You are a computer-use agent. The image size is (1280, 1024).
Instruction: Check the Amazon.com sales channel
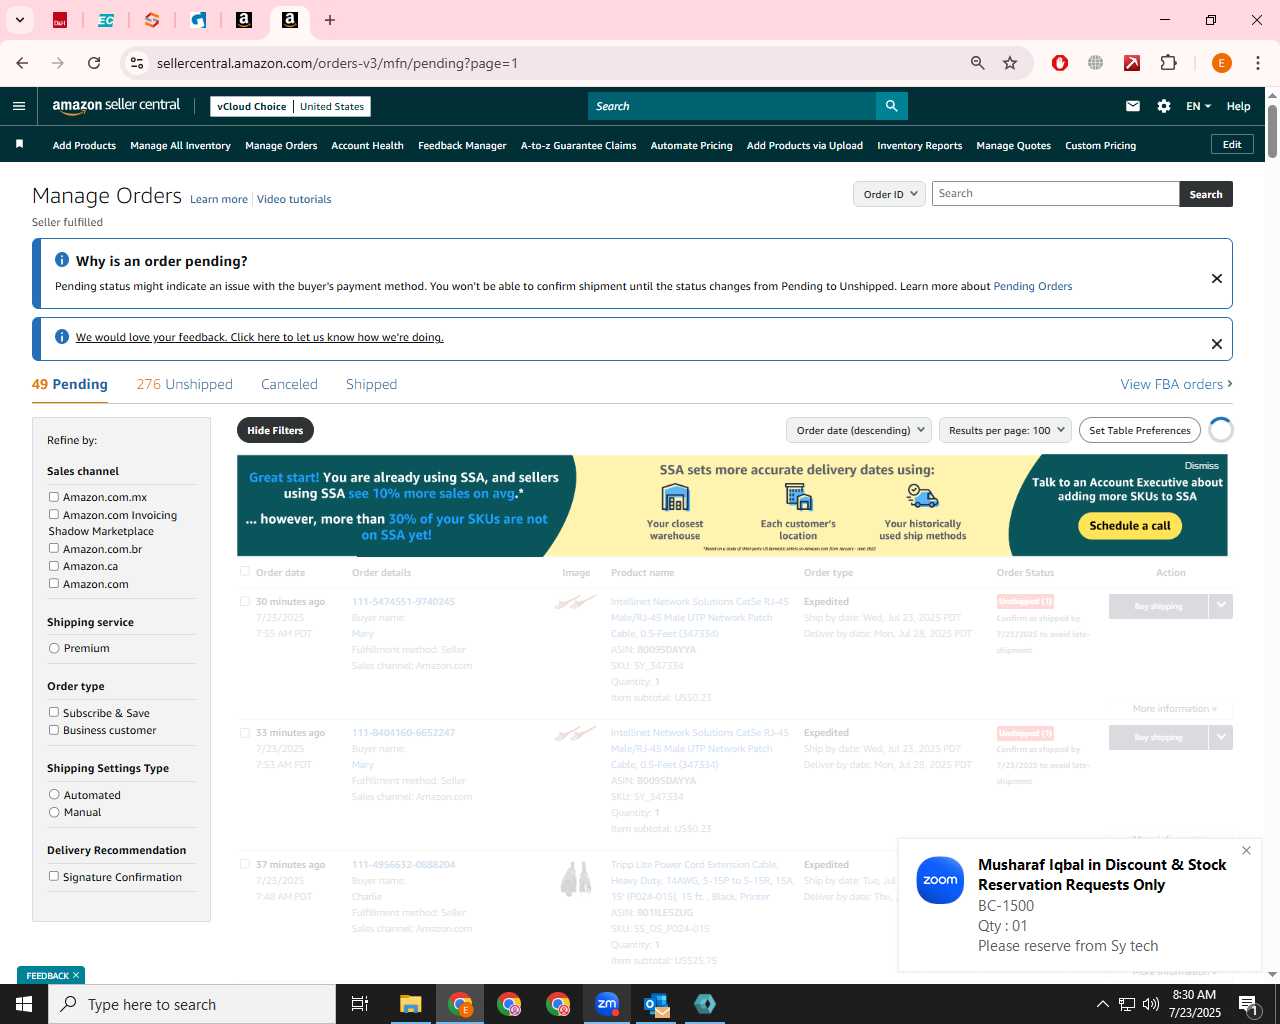pyautogui.click(x=54, y=584)
